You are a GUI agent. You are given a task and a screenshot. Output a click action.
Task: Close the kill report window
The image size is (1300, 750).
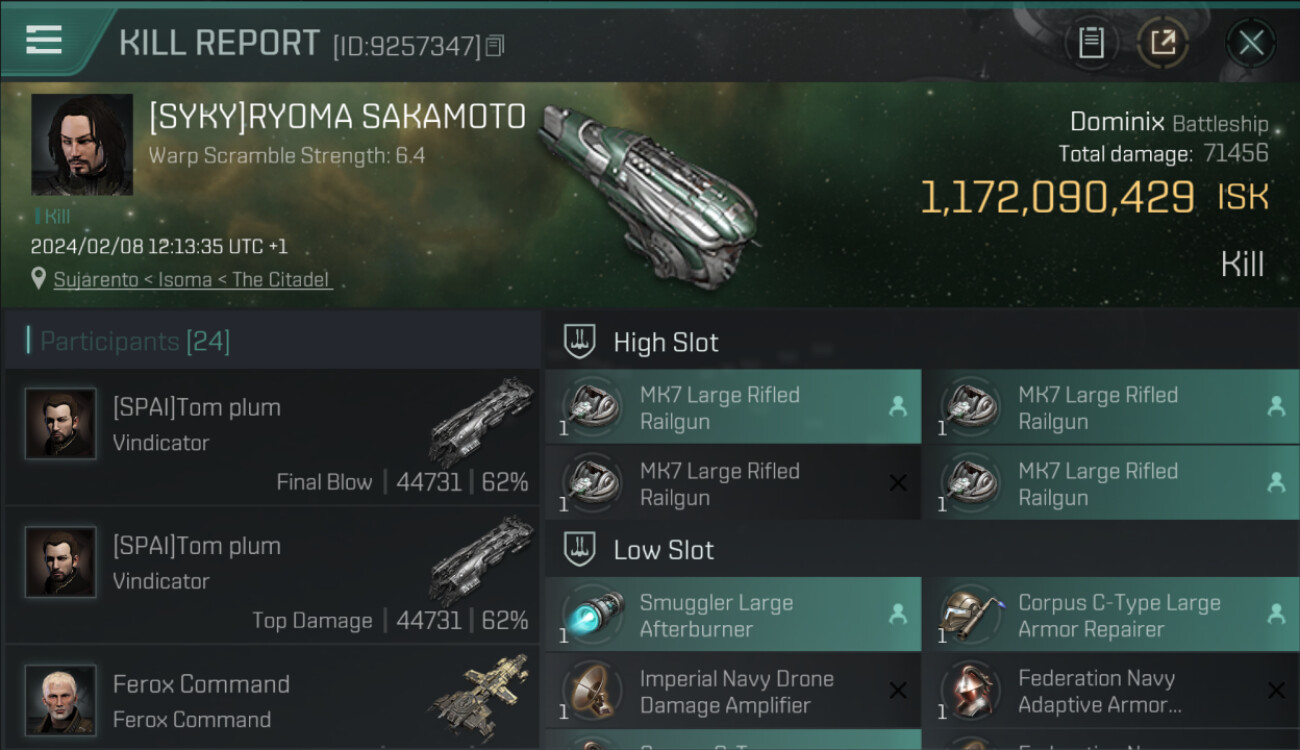tap(1251, 43)
